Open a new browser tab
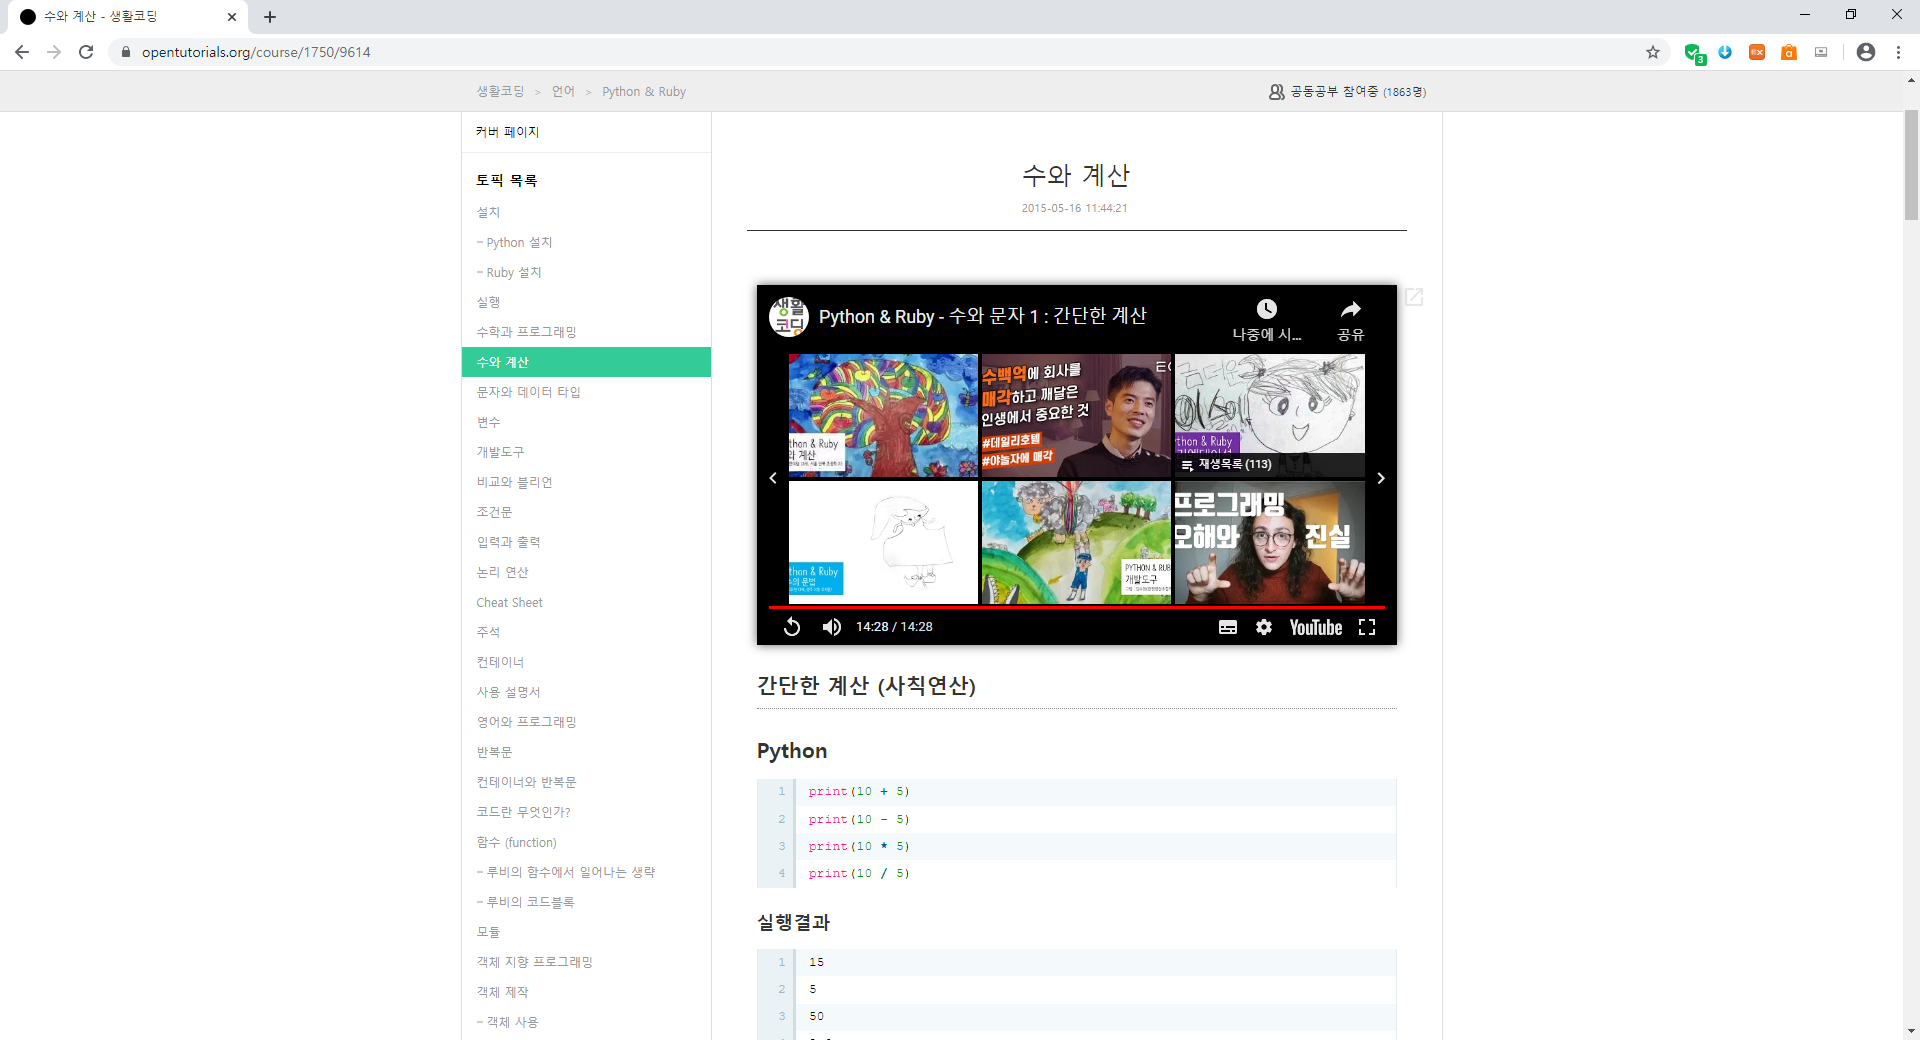1920x1040 pixels. (x=270, y=17)
